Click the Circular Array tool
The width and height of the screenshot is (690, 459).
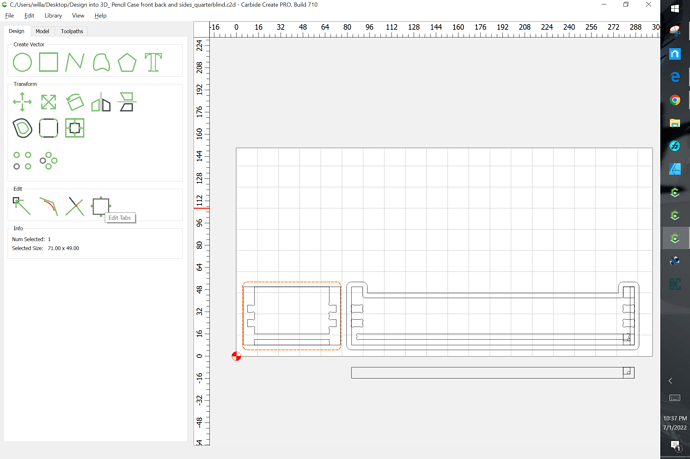[48, 160]
